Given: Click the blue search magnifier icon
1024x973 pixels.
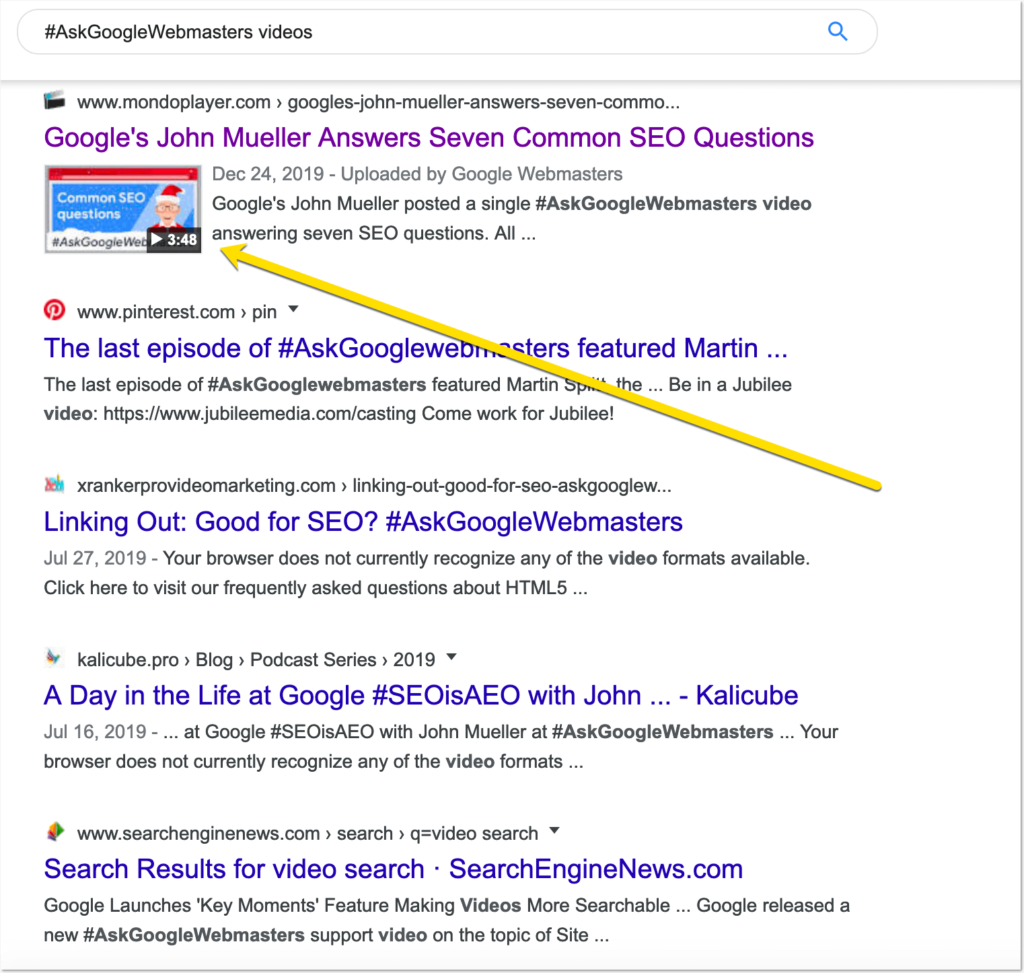Looking at the screenshot, I should [837, 31].
